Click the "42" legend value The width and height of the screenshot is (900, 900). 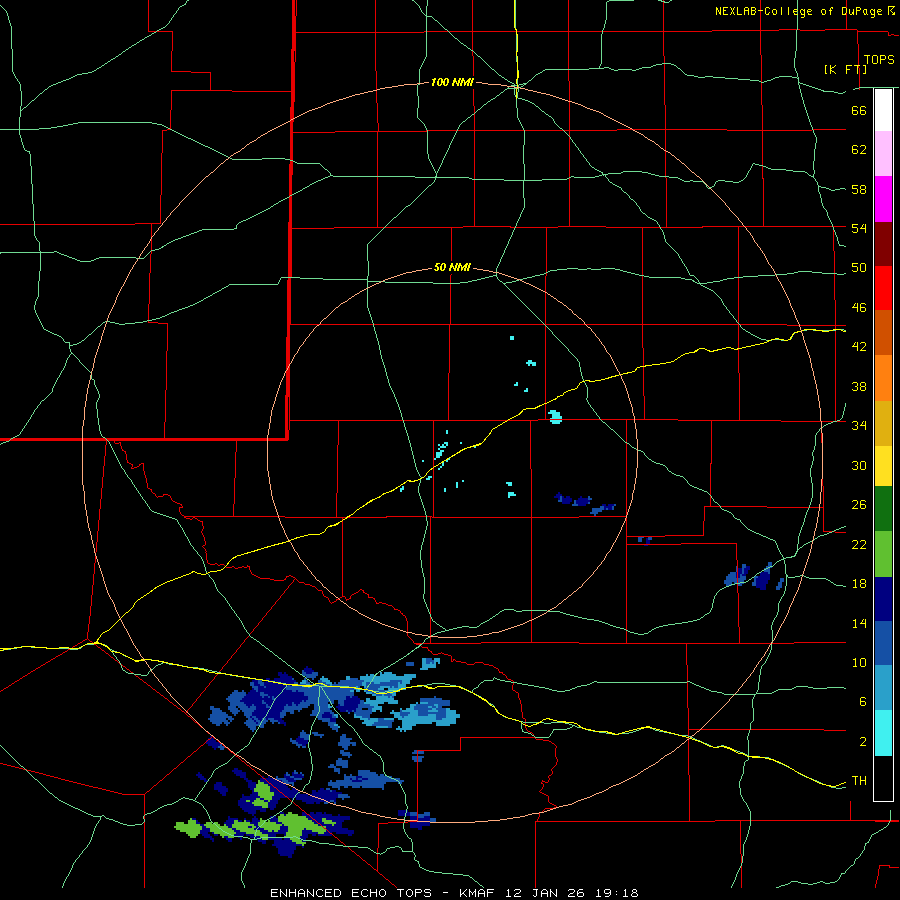point(859,347)
